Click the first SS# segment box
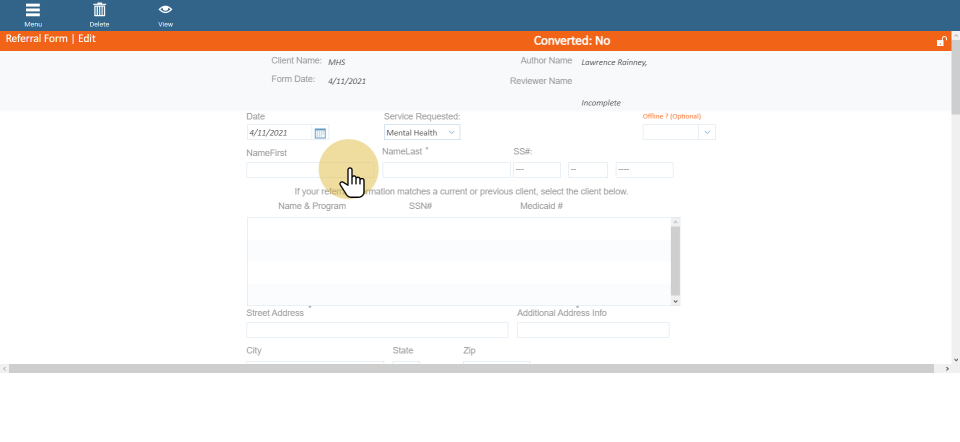The image size is (960, 442). tap(537, 170)
